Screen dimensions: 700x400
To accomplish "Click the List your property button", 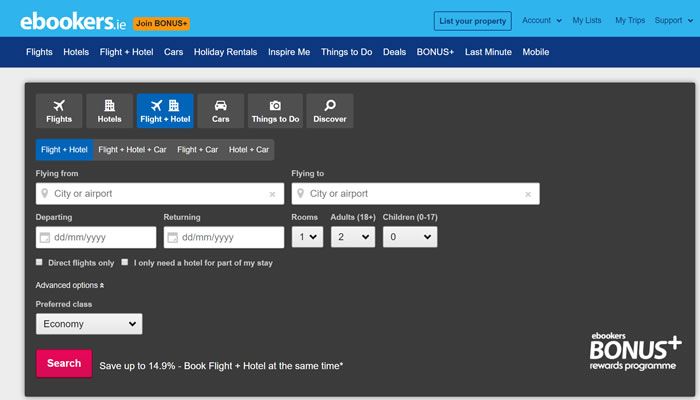I will click(472, 21).
